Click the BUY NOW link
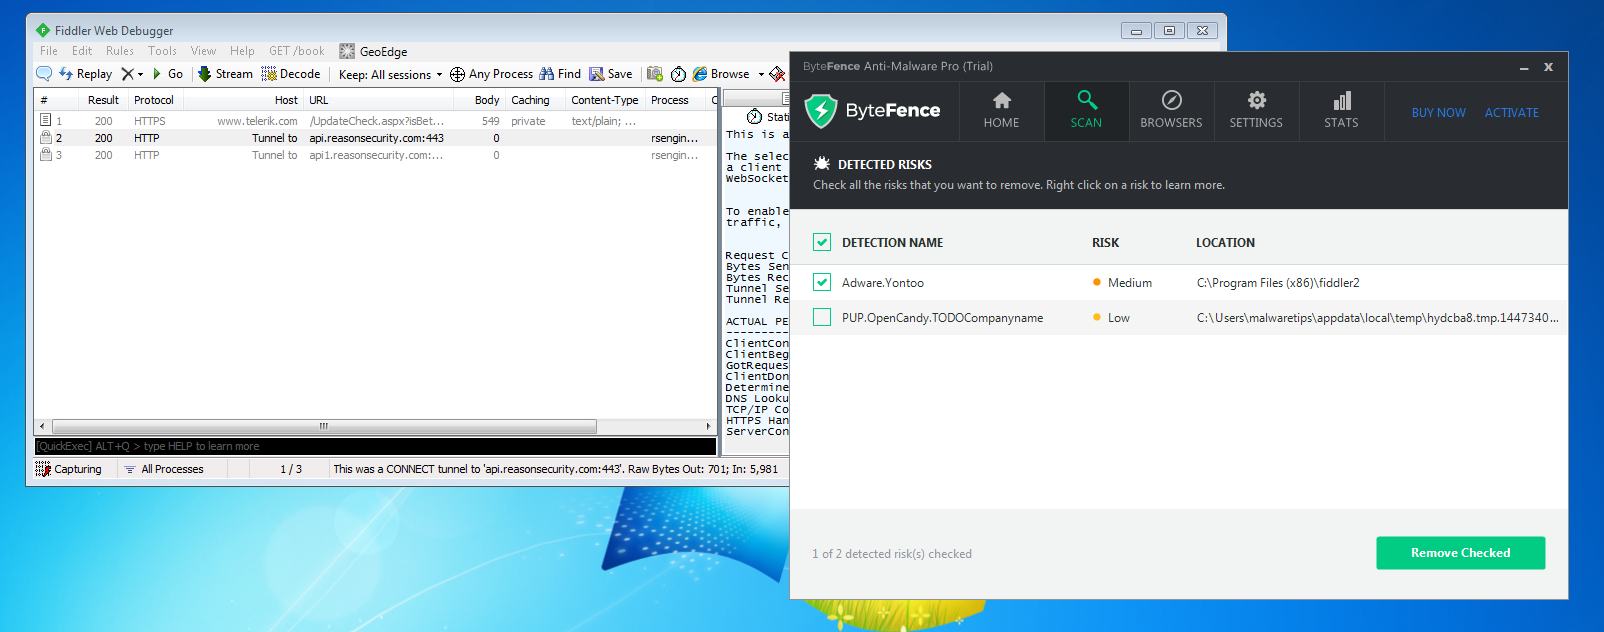Image resolution: width=1604 pixels, height=632 pixels. coord(1438,113)
